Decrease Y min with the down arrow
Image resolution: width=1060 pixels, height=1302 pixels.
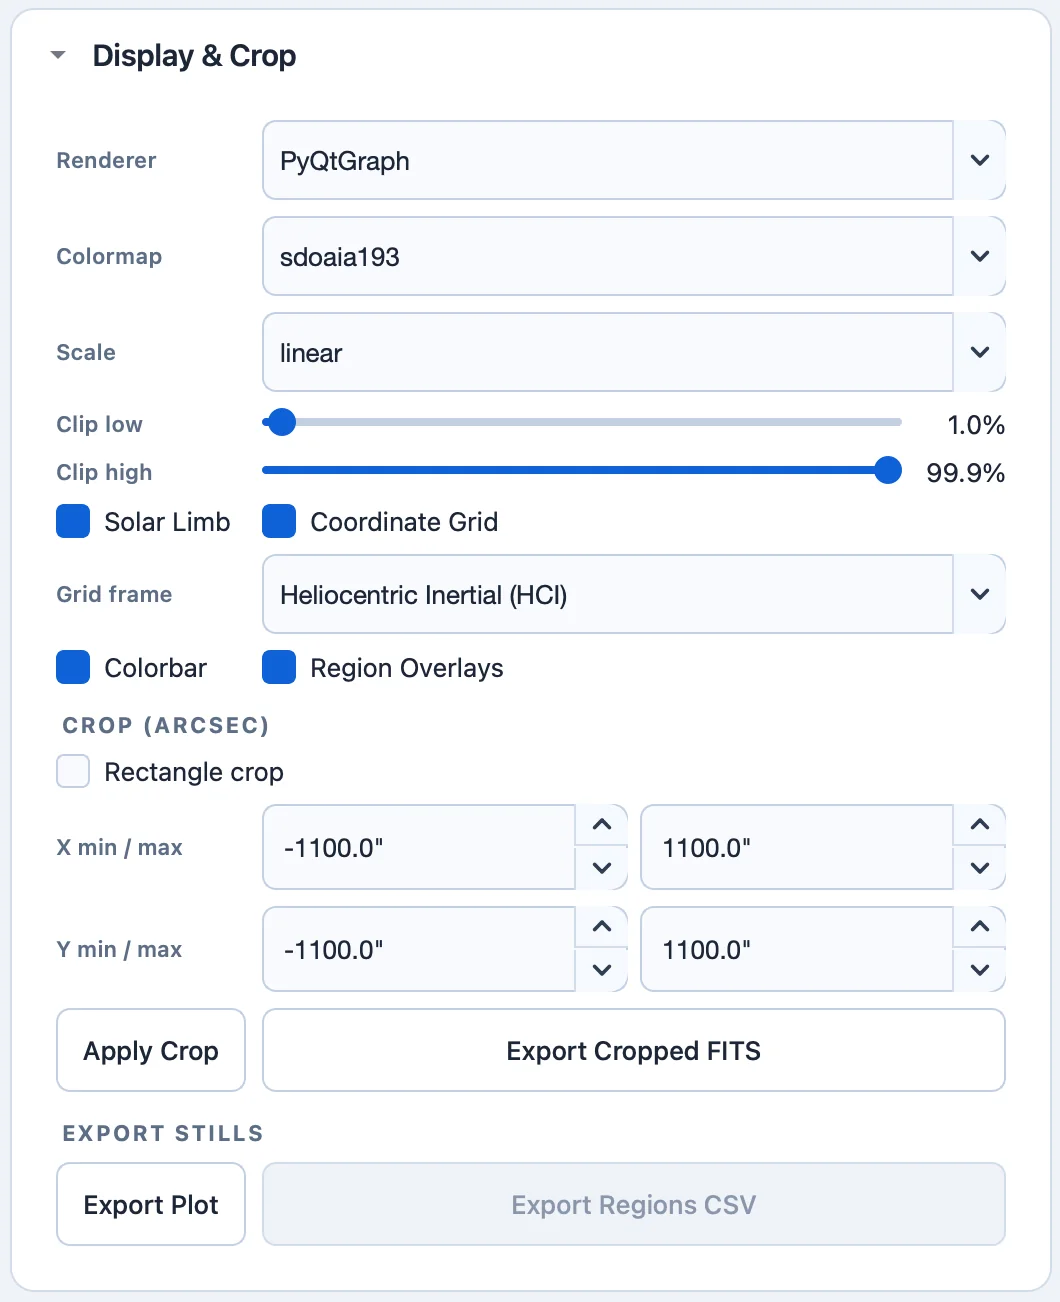(602, 971)
